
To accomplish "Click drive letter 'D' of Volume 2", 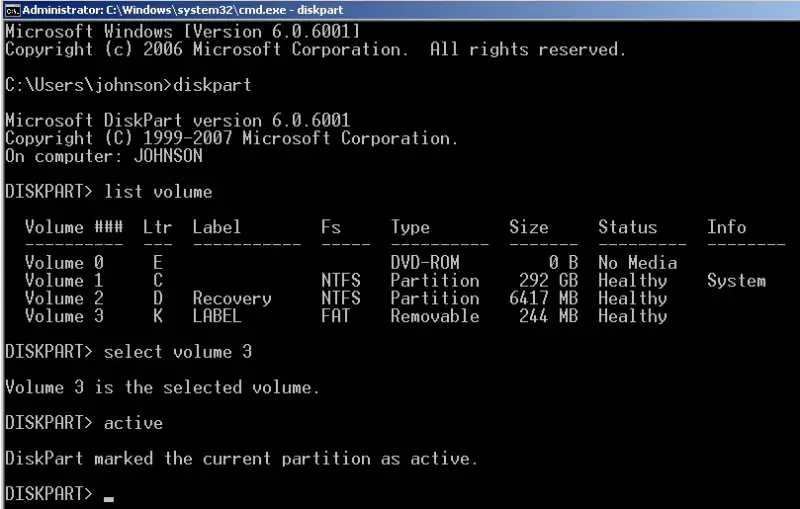I will tap(158, 298).
